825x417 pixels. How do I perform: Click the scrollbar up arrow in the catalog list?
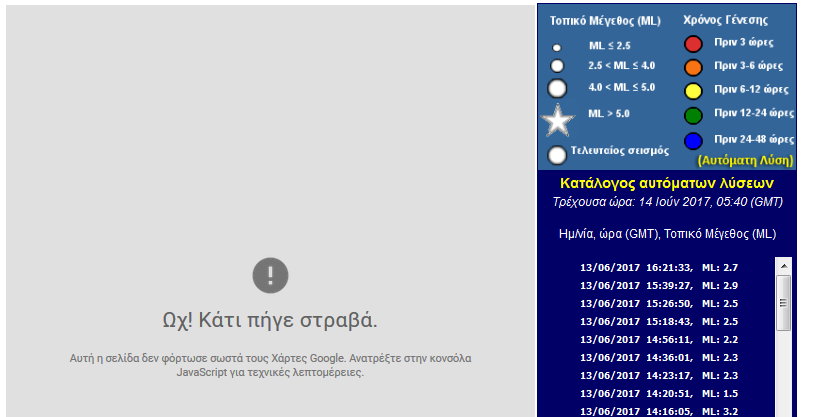click(x=784, y=266)
